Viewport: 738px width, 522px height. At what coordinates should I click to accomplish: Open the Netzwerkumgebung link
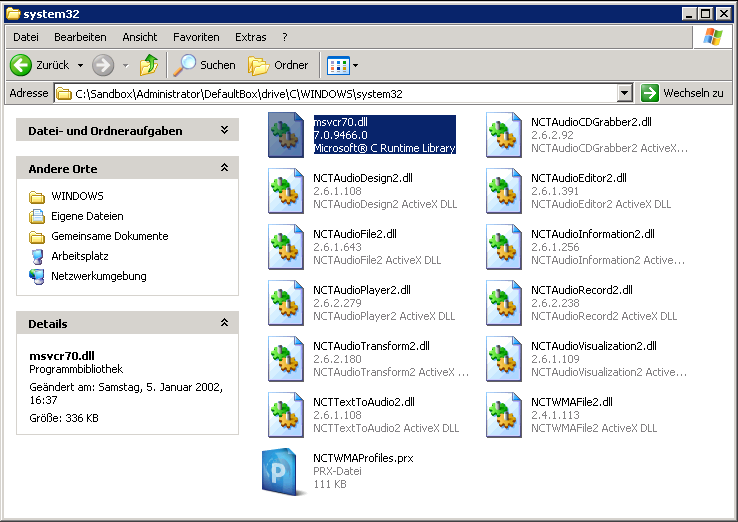(x=99, y=276)
